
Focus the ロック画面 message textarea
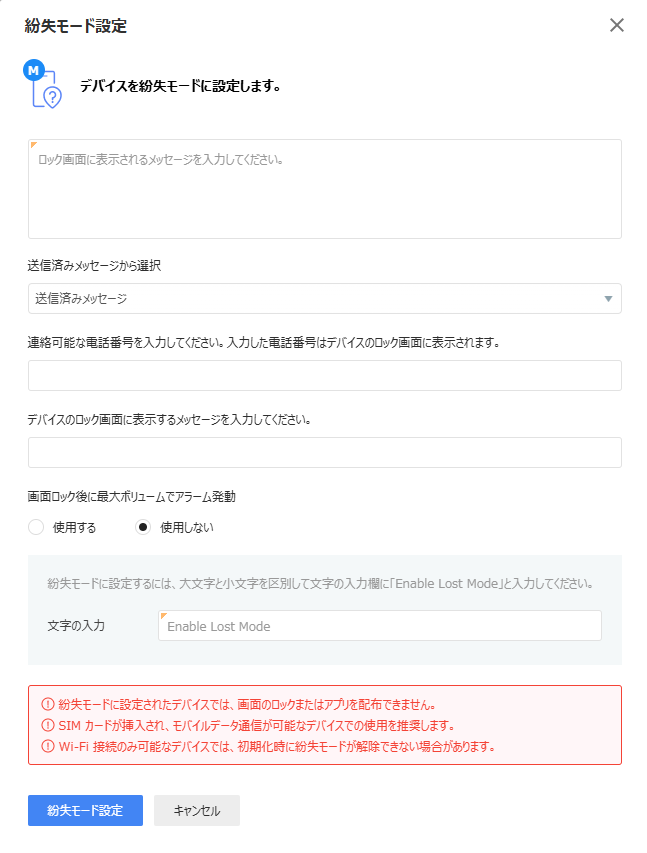[x=325, y=189]
